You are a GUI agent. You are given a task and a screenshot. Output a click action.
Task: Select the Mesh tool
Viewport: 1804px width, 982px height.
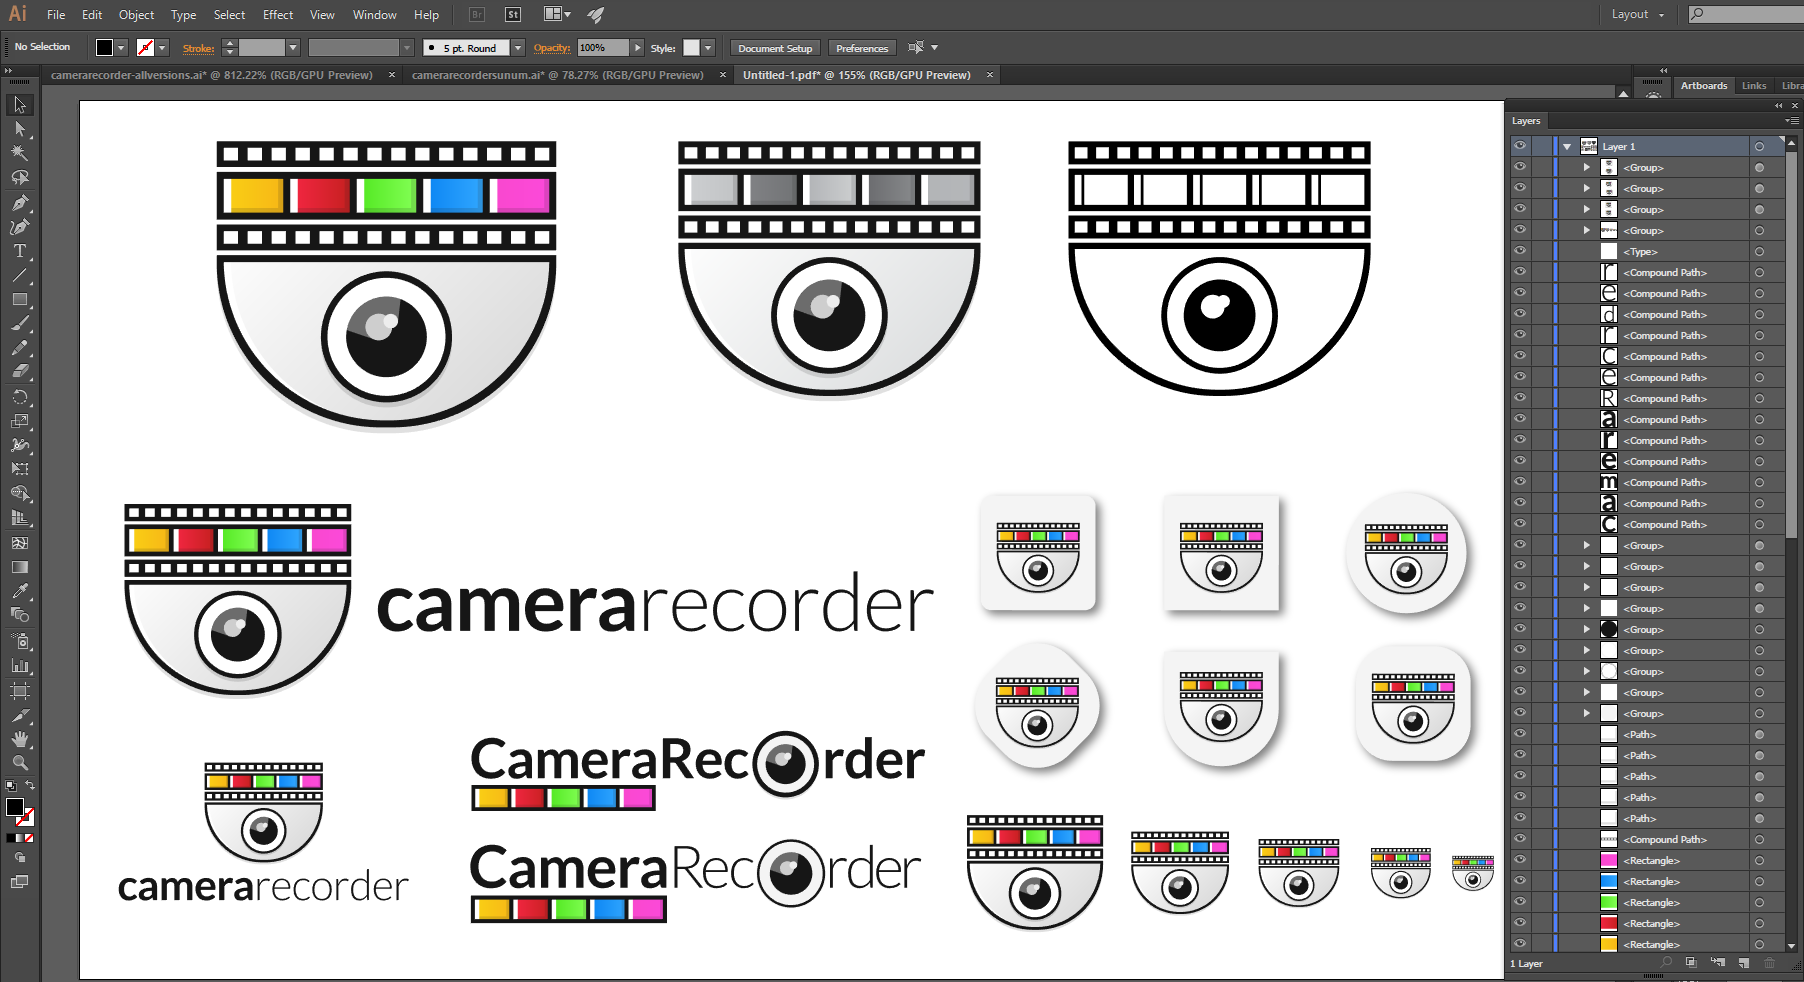[19, 543]
